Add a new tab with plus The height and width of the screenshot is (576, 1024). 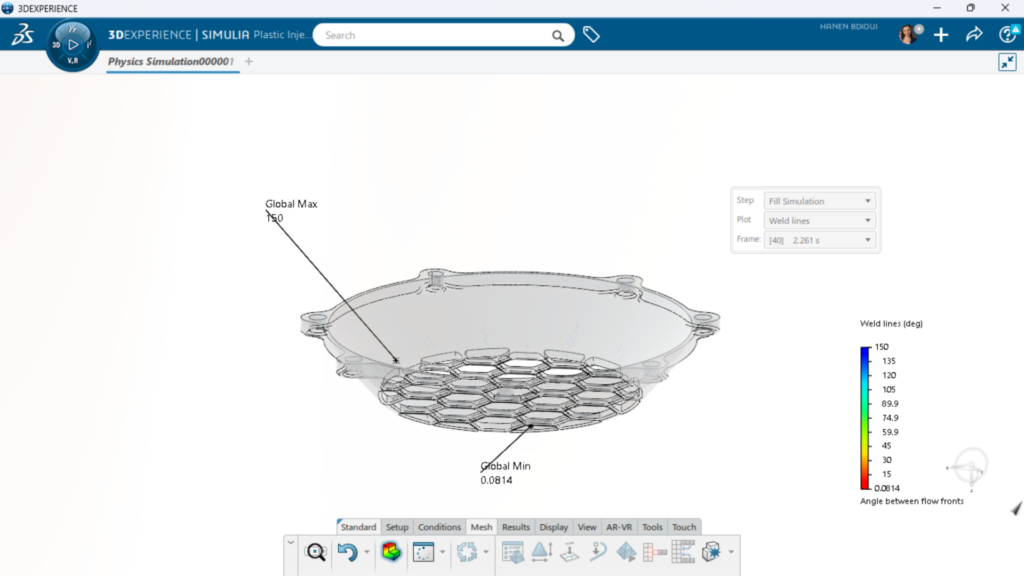249,61
